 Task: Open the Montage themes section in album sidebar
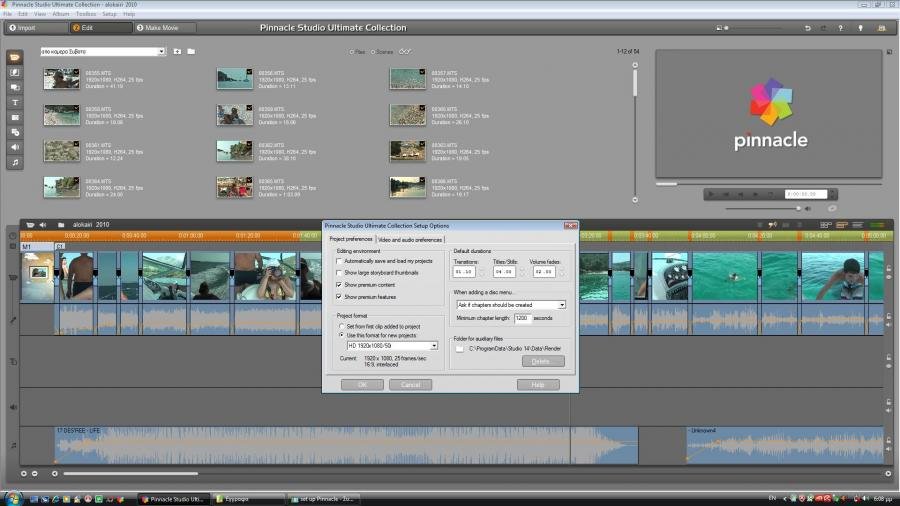(15, 87)
